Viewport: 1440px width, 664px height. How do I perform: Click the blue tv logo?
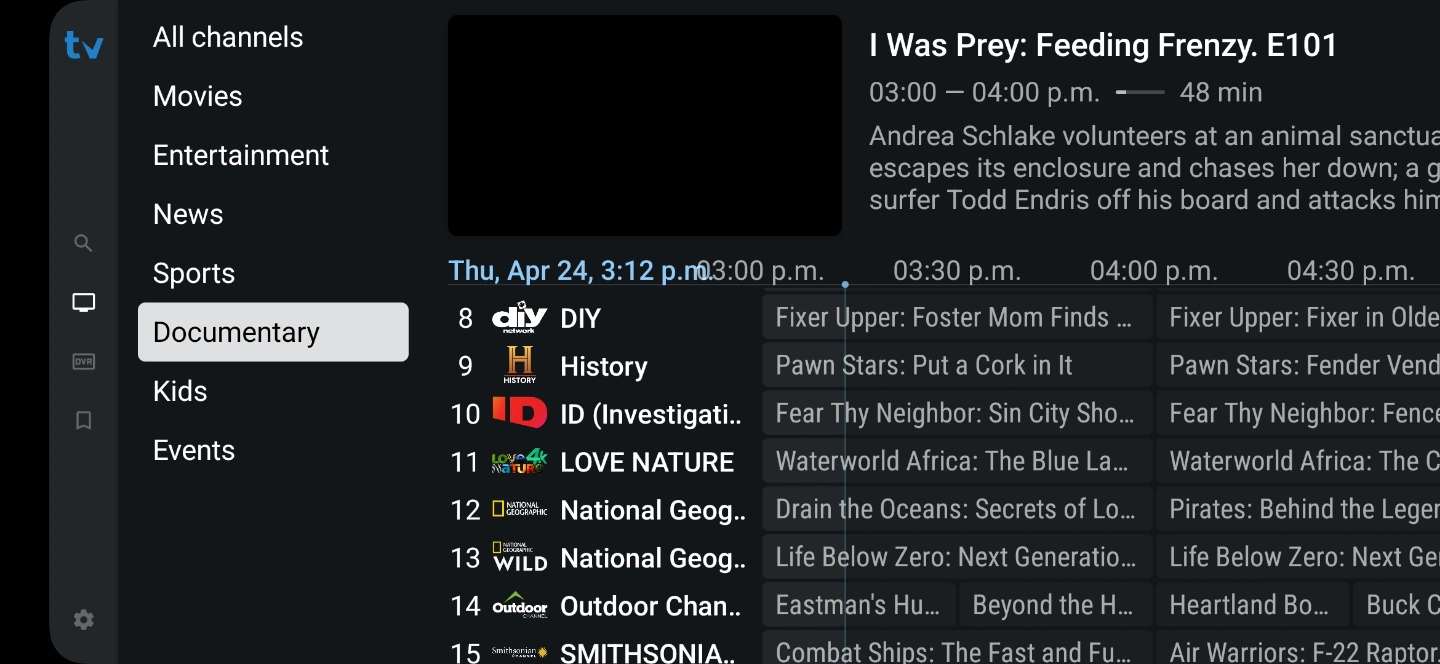pyautogui.click(x=84, y=45)
